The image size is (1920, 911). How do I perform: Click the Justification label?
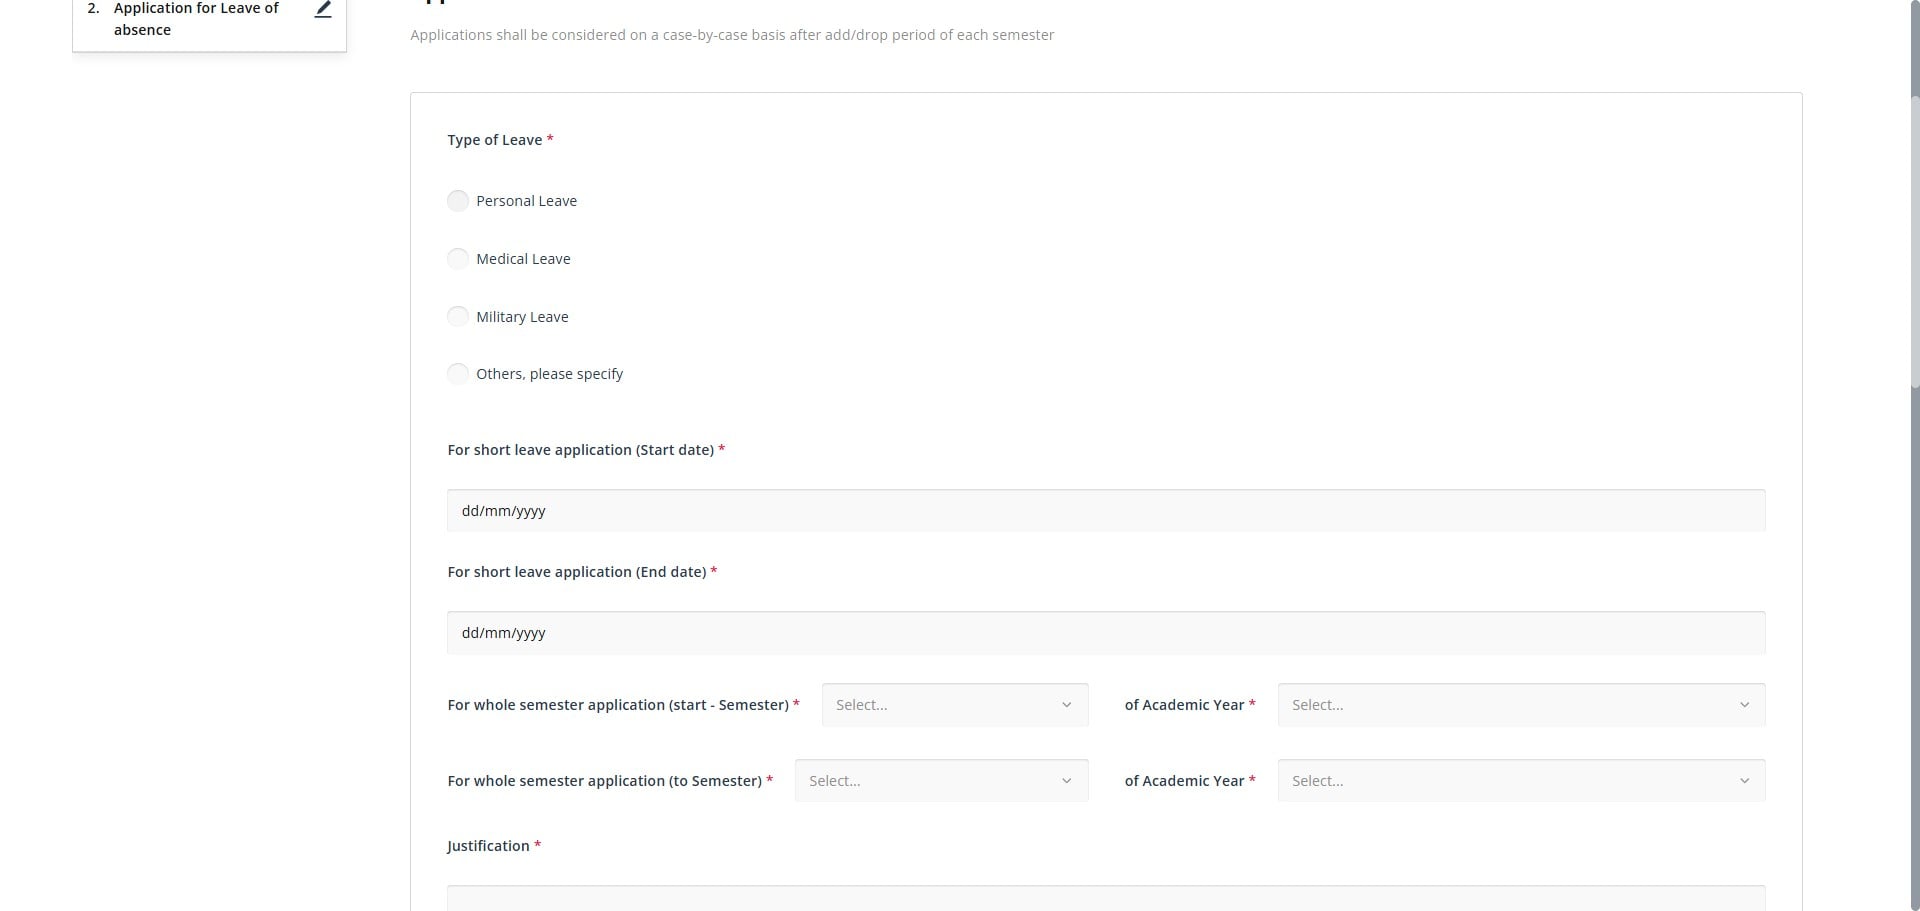(x=488, y=846)
